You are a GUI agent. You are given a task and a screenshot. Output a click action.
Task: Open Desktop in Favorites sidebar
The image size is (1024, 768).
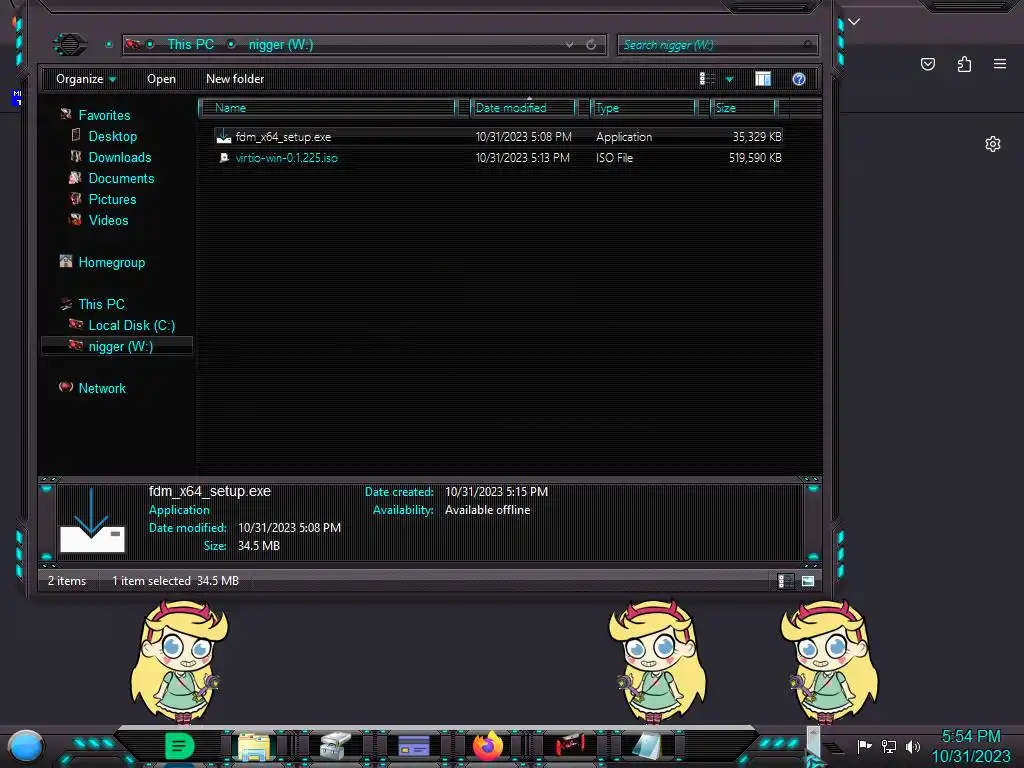(112, 136)
